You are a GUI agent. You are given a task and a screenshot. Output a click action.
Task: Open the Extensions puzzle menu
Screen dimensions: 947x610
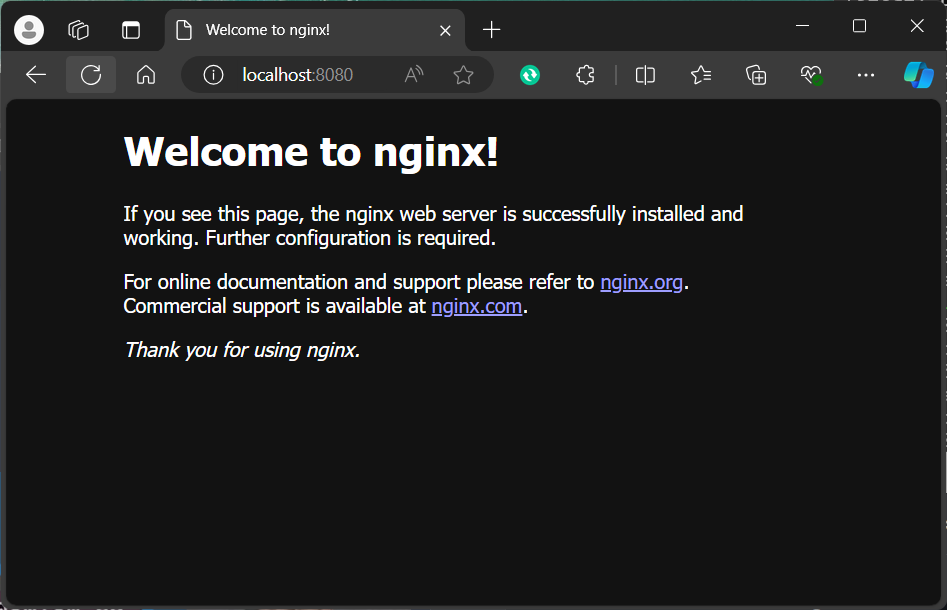click(x=586, y=75)
